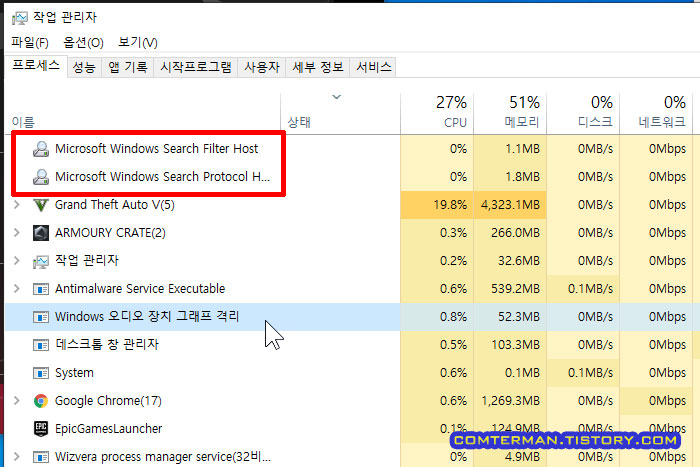Image resolution: width=700 pixels, height=467 pixels.
Task: Sort by the 이름 column header
Action: [143, 113]
